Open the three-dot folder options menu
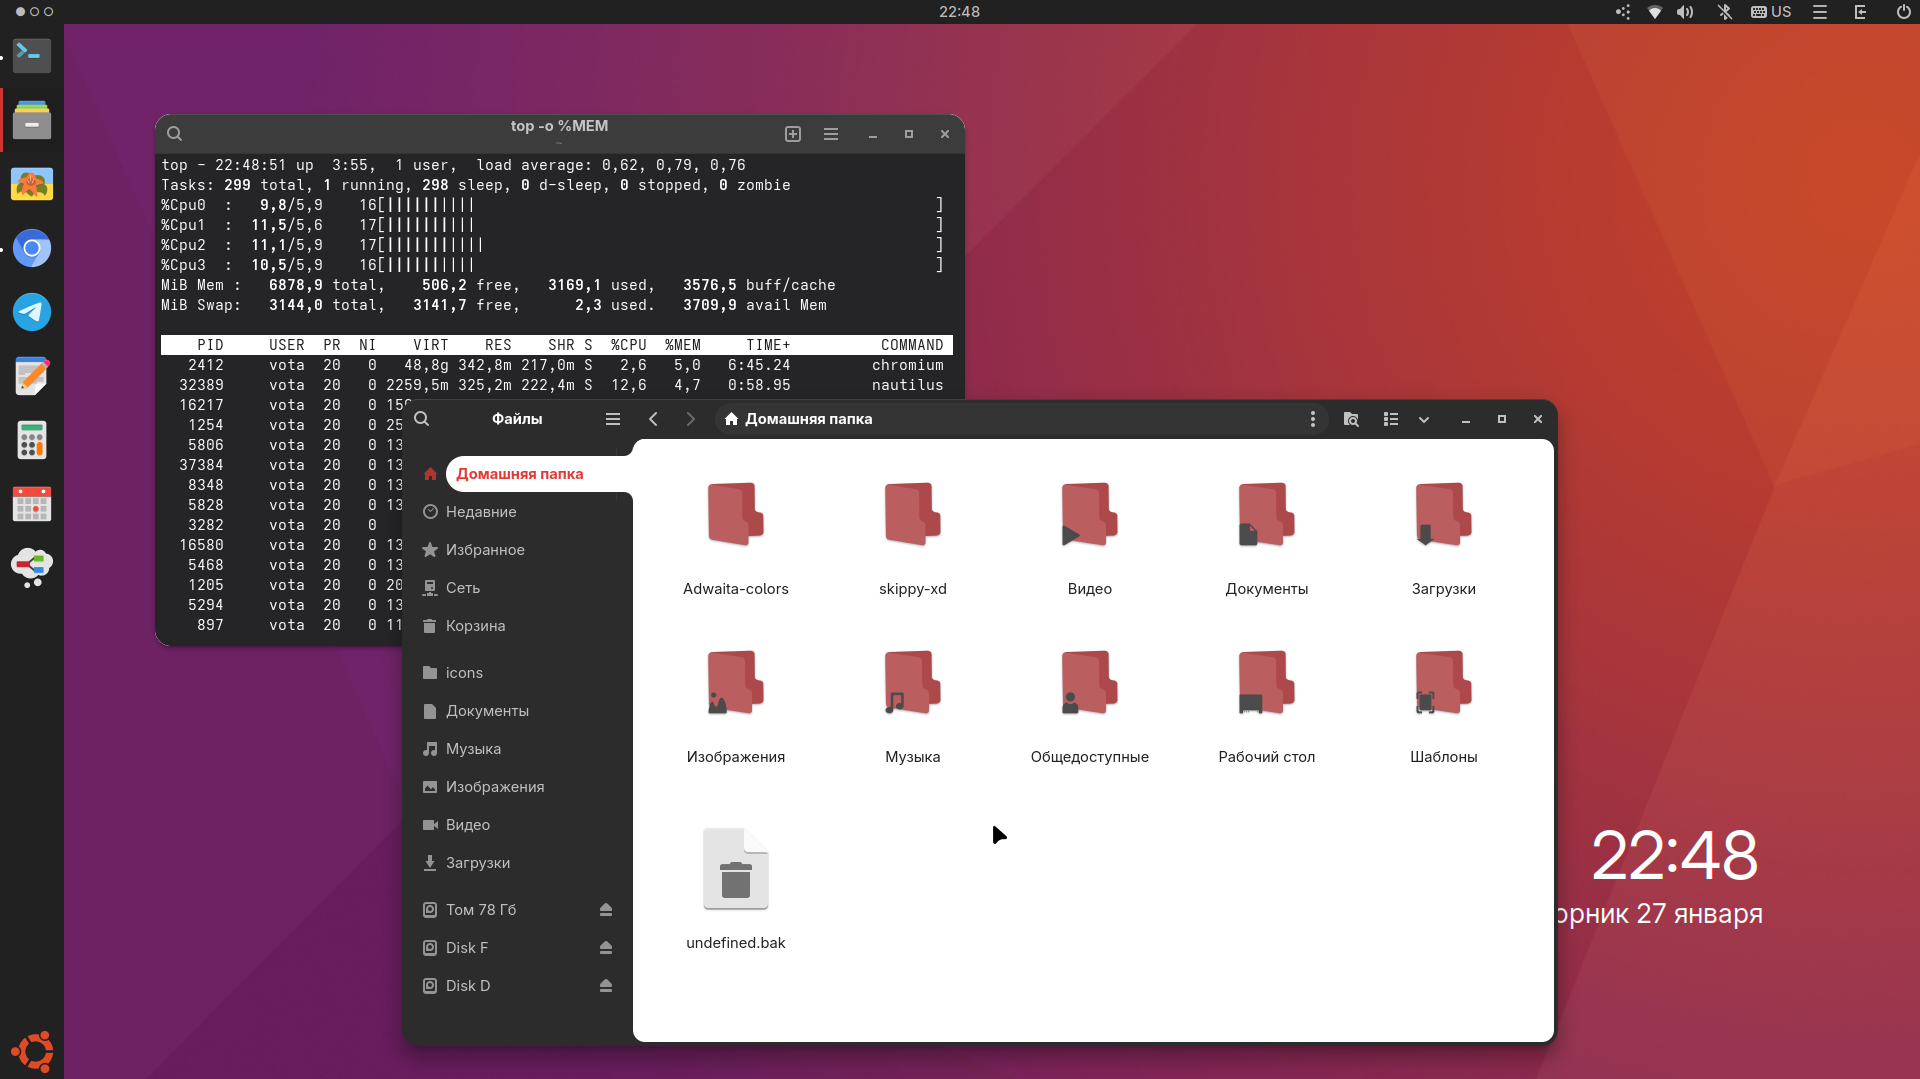 (1312, 419)
